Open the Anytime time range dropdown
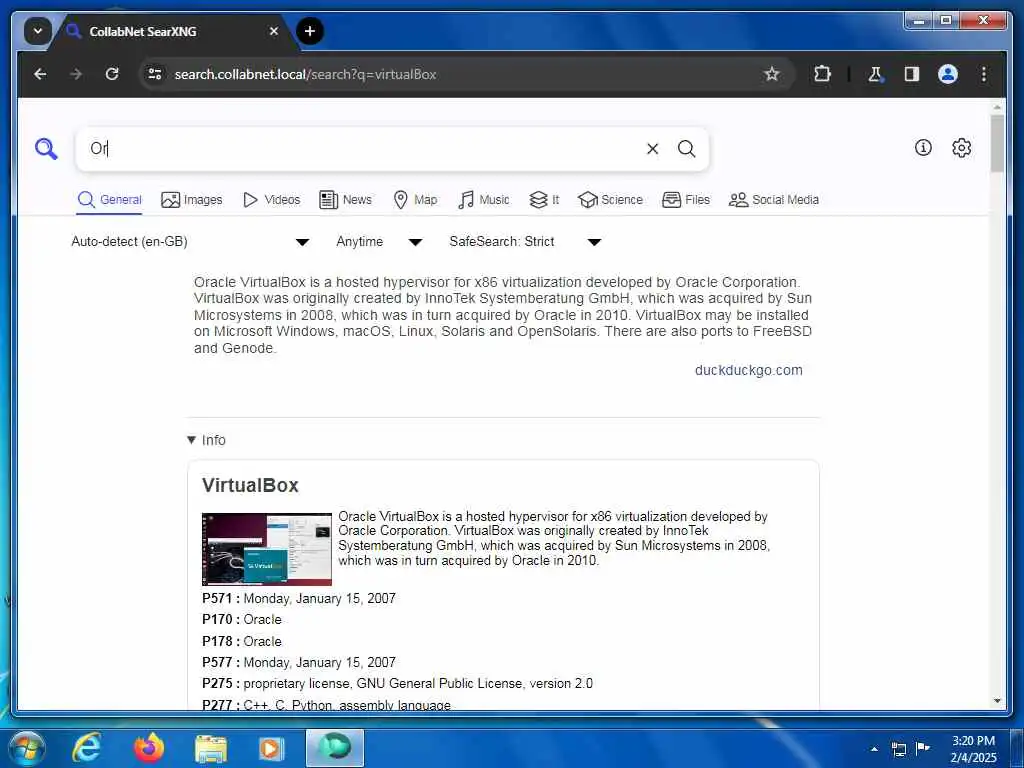The image size is (1024, 768). click(379, 242)
